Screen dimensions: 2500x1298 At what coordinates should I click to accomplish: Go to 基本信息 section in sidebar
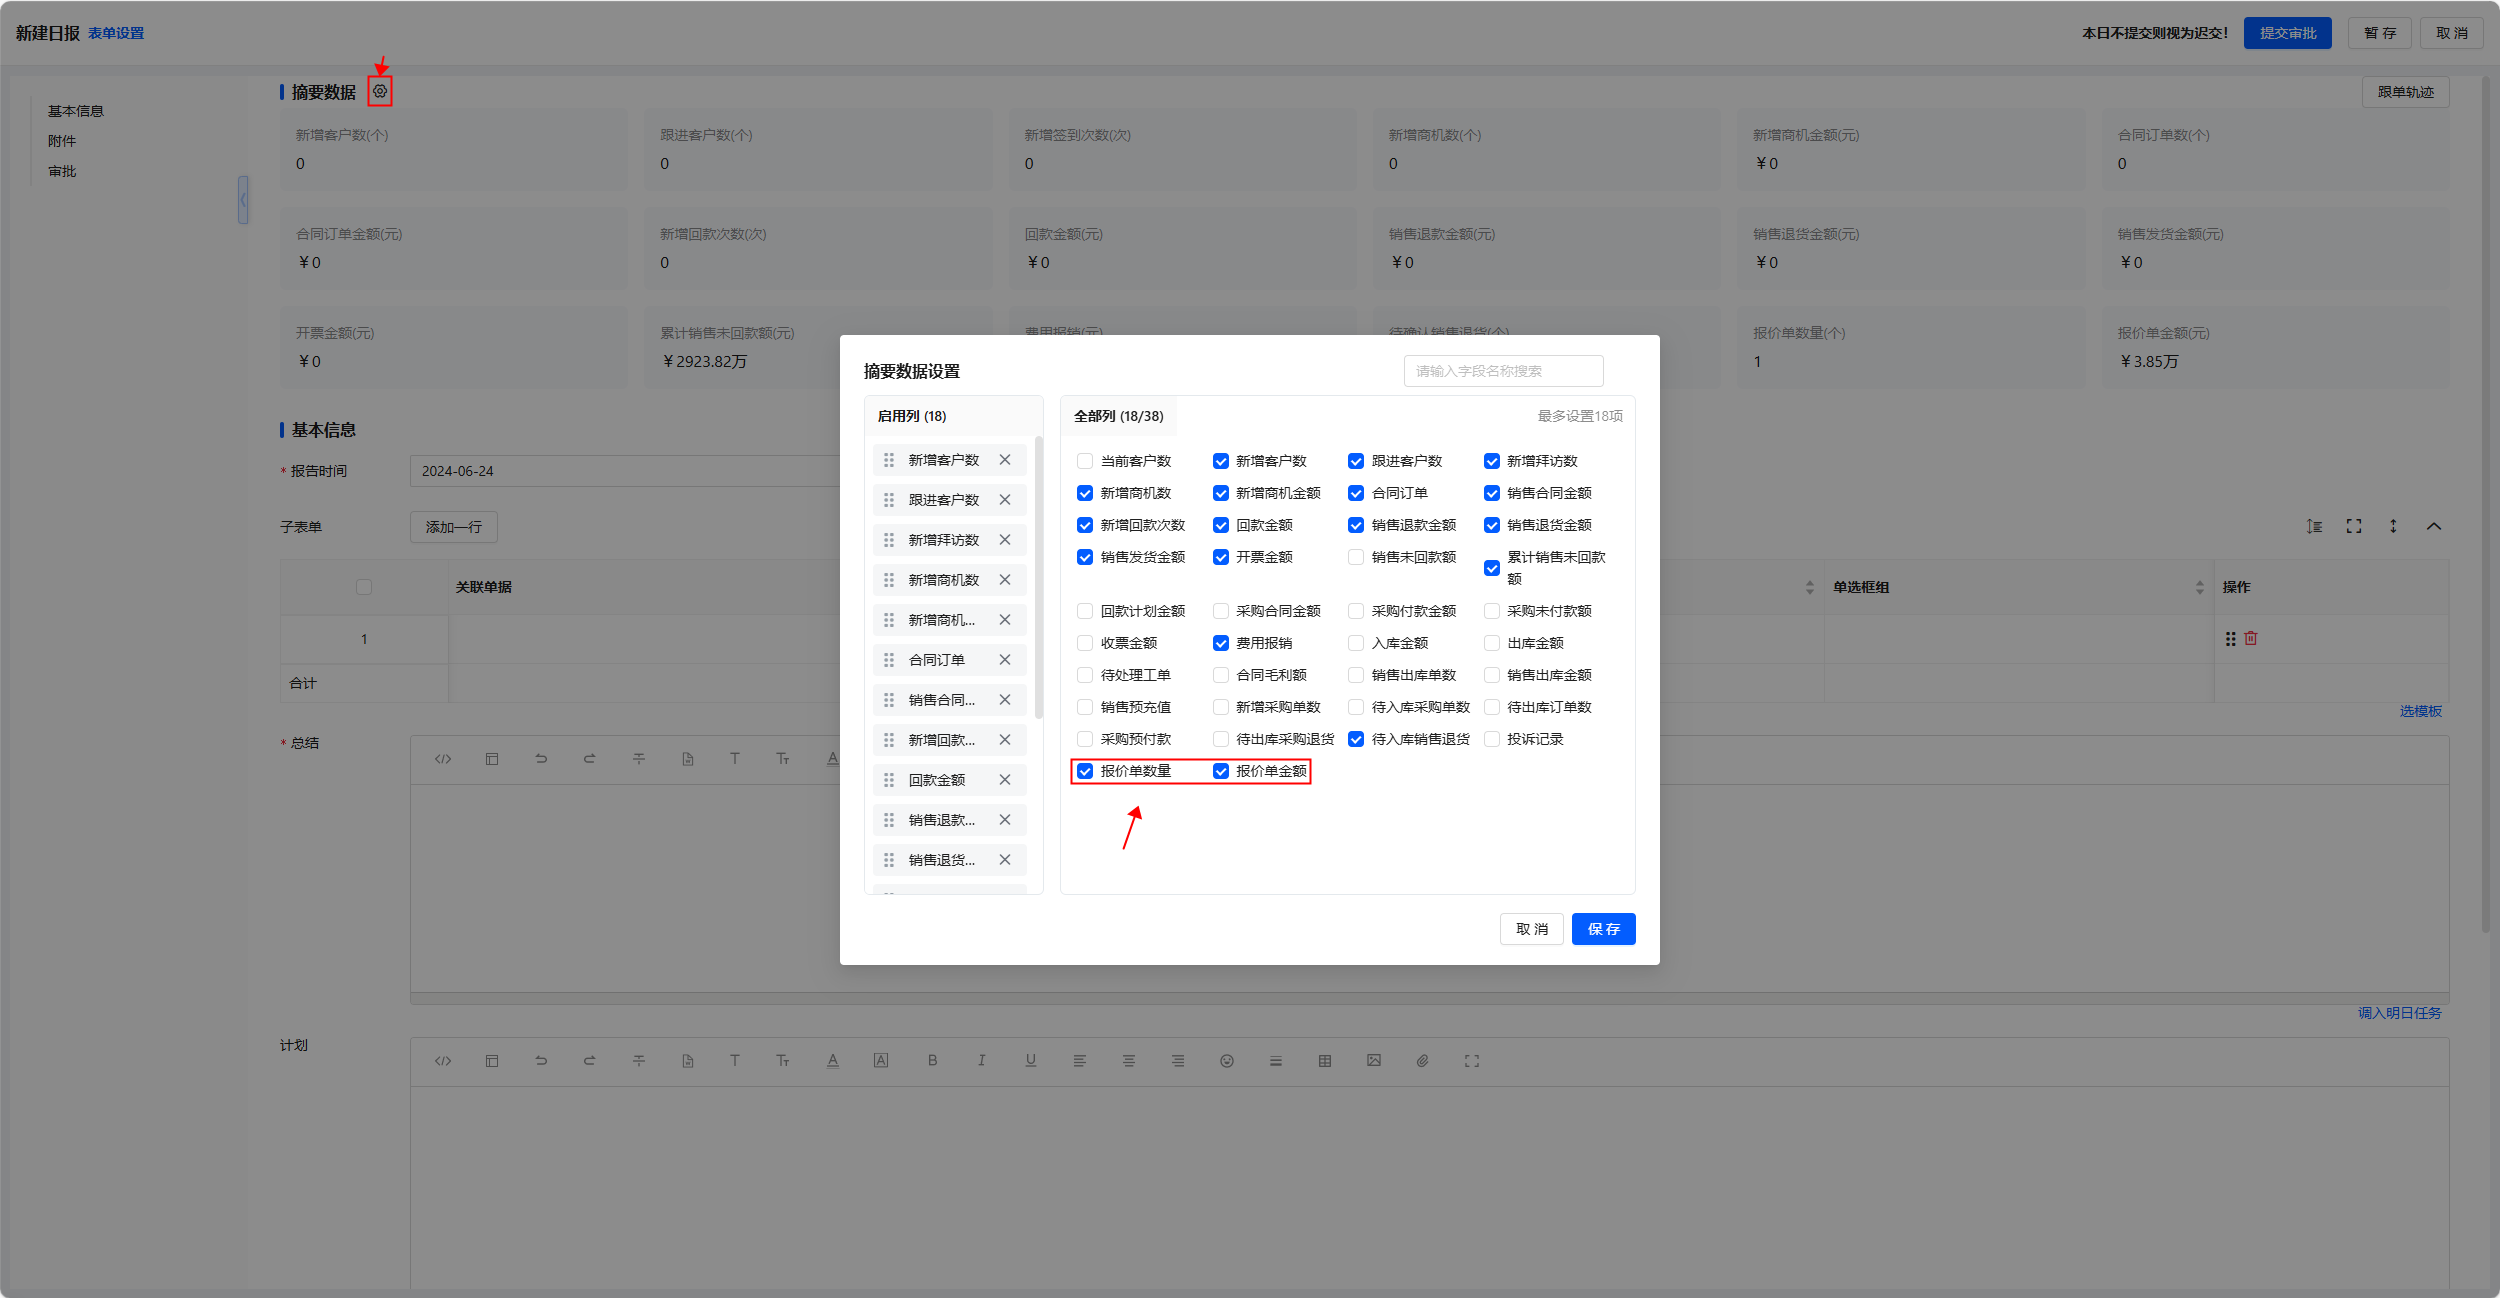76,111
